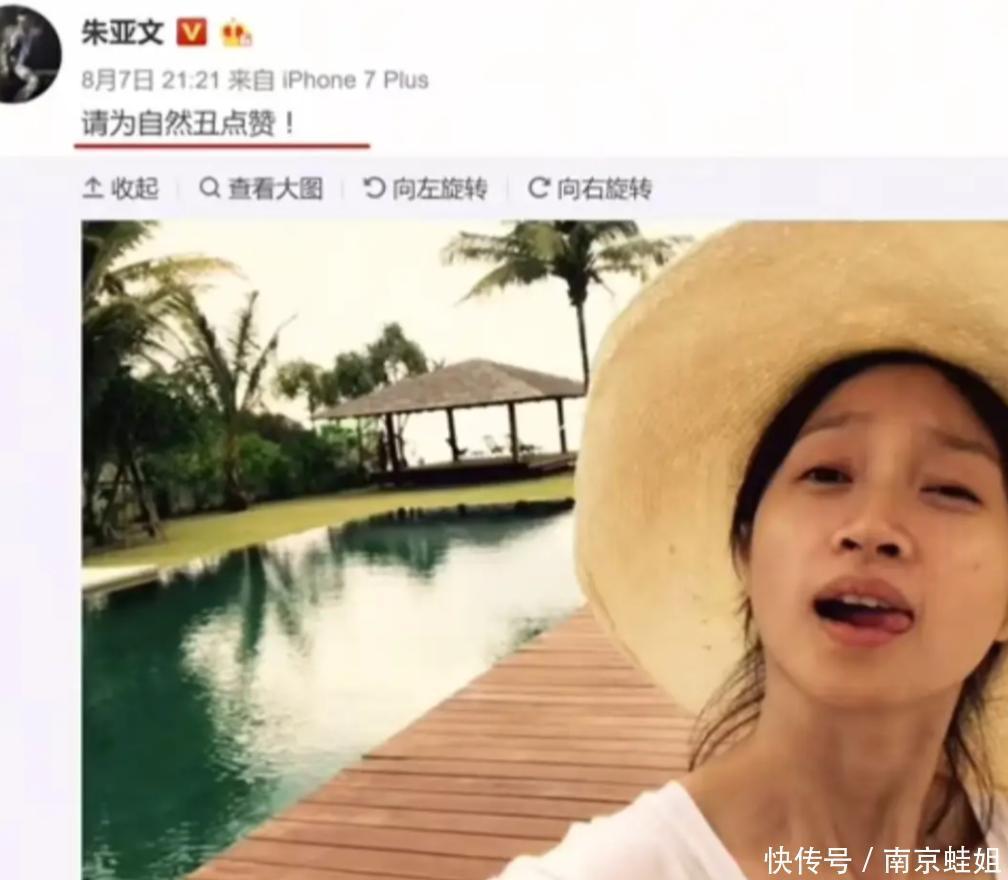
Task: Open the 8月7日 21:21 post timestamp
Action: (x=150, y=80)
